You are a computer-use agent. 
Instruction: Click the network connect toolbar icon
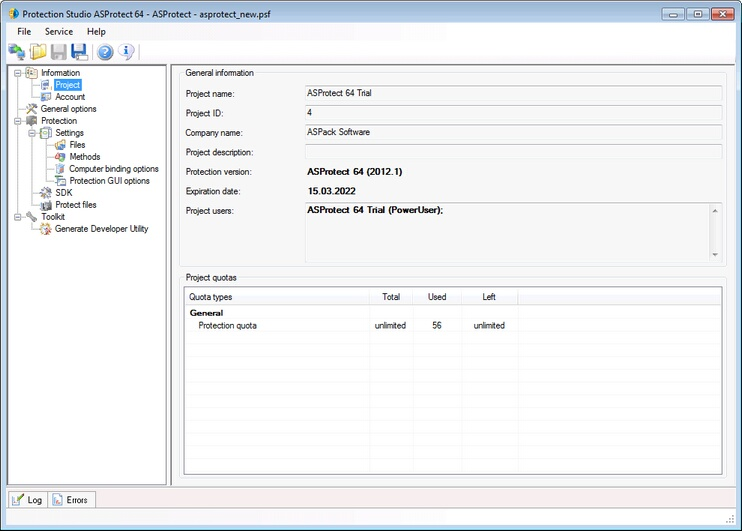pos(17,52)
